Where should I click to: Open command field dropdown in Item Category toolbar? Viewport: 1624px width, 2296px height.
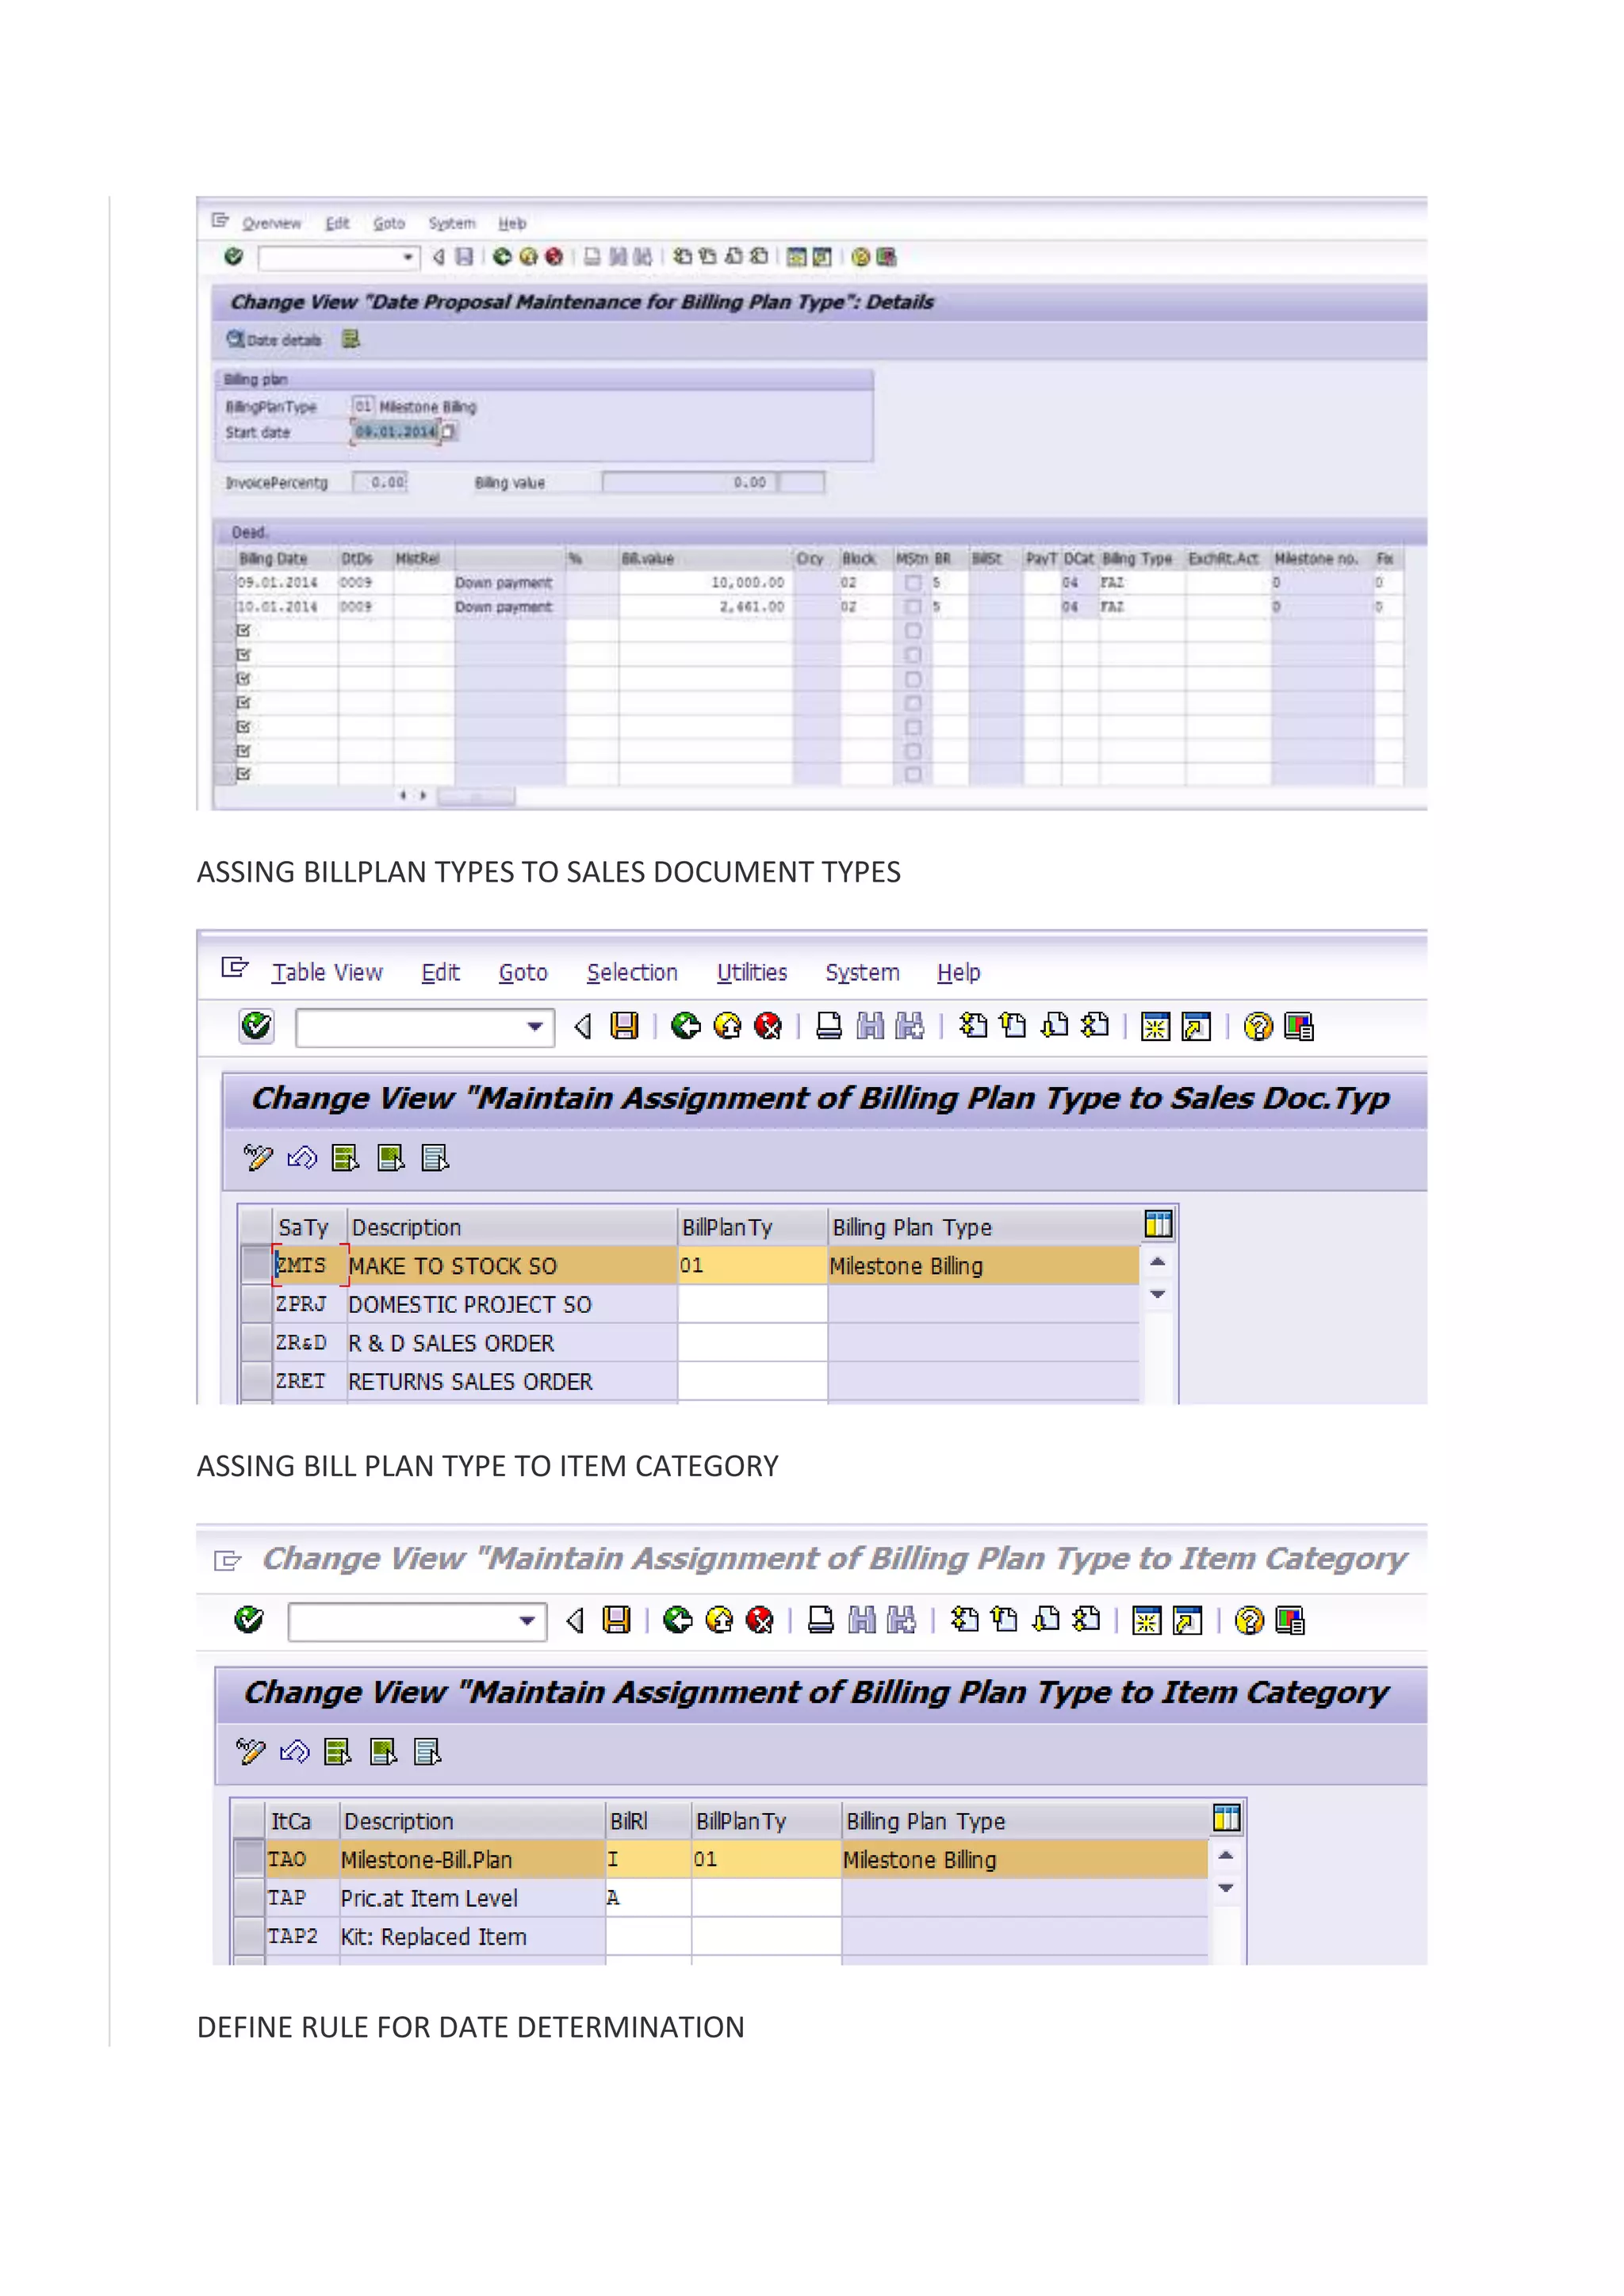click(x=527, y=1621)
